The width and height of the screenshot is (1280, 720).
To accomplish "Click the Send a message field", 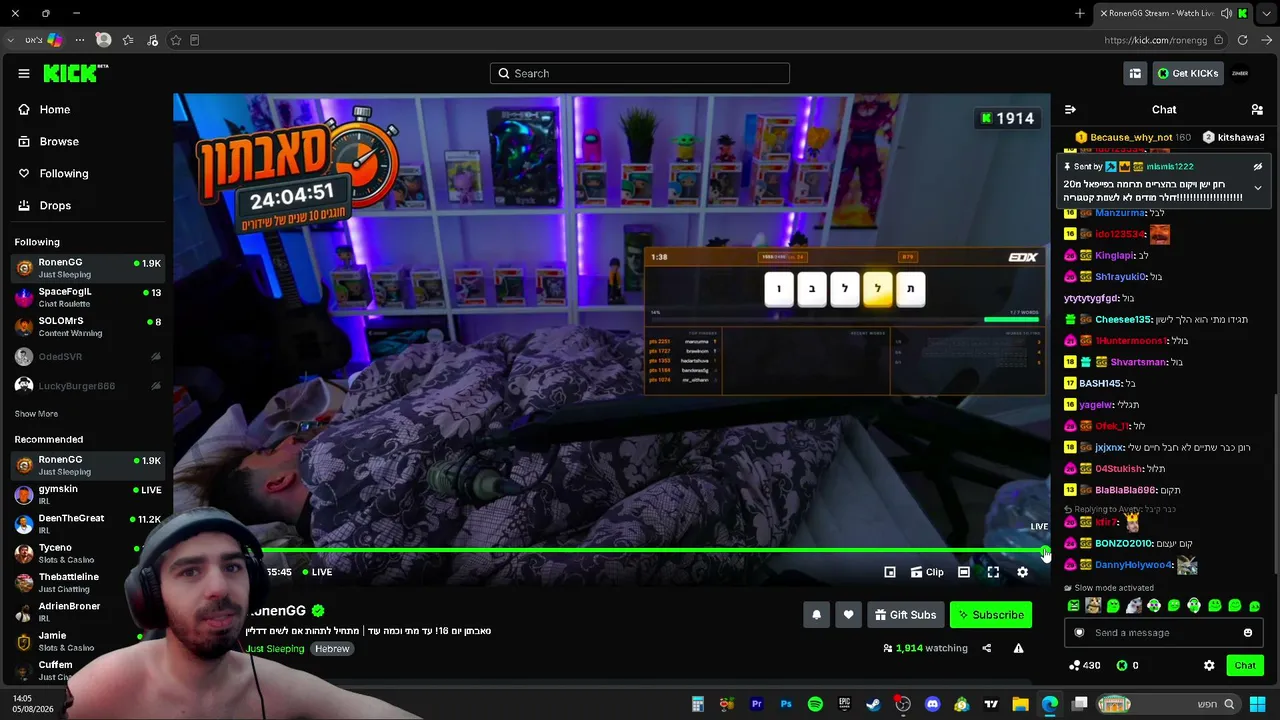I will point(1164,632).
